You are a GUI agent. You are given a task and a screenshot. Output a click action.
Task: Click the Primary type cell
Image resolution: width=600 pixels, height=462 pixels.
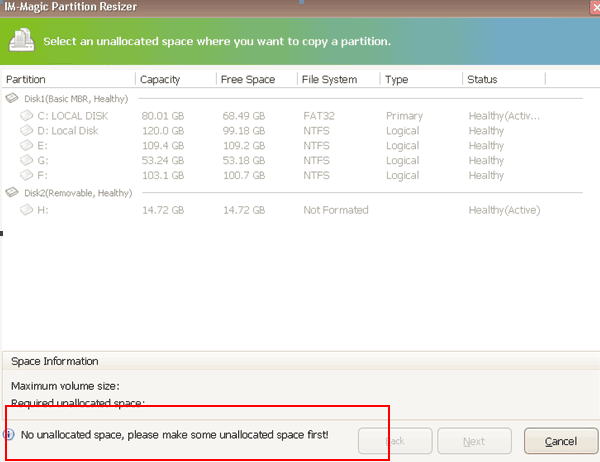[404, 116]
